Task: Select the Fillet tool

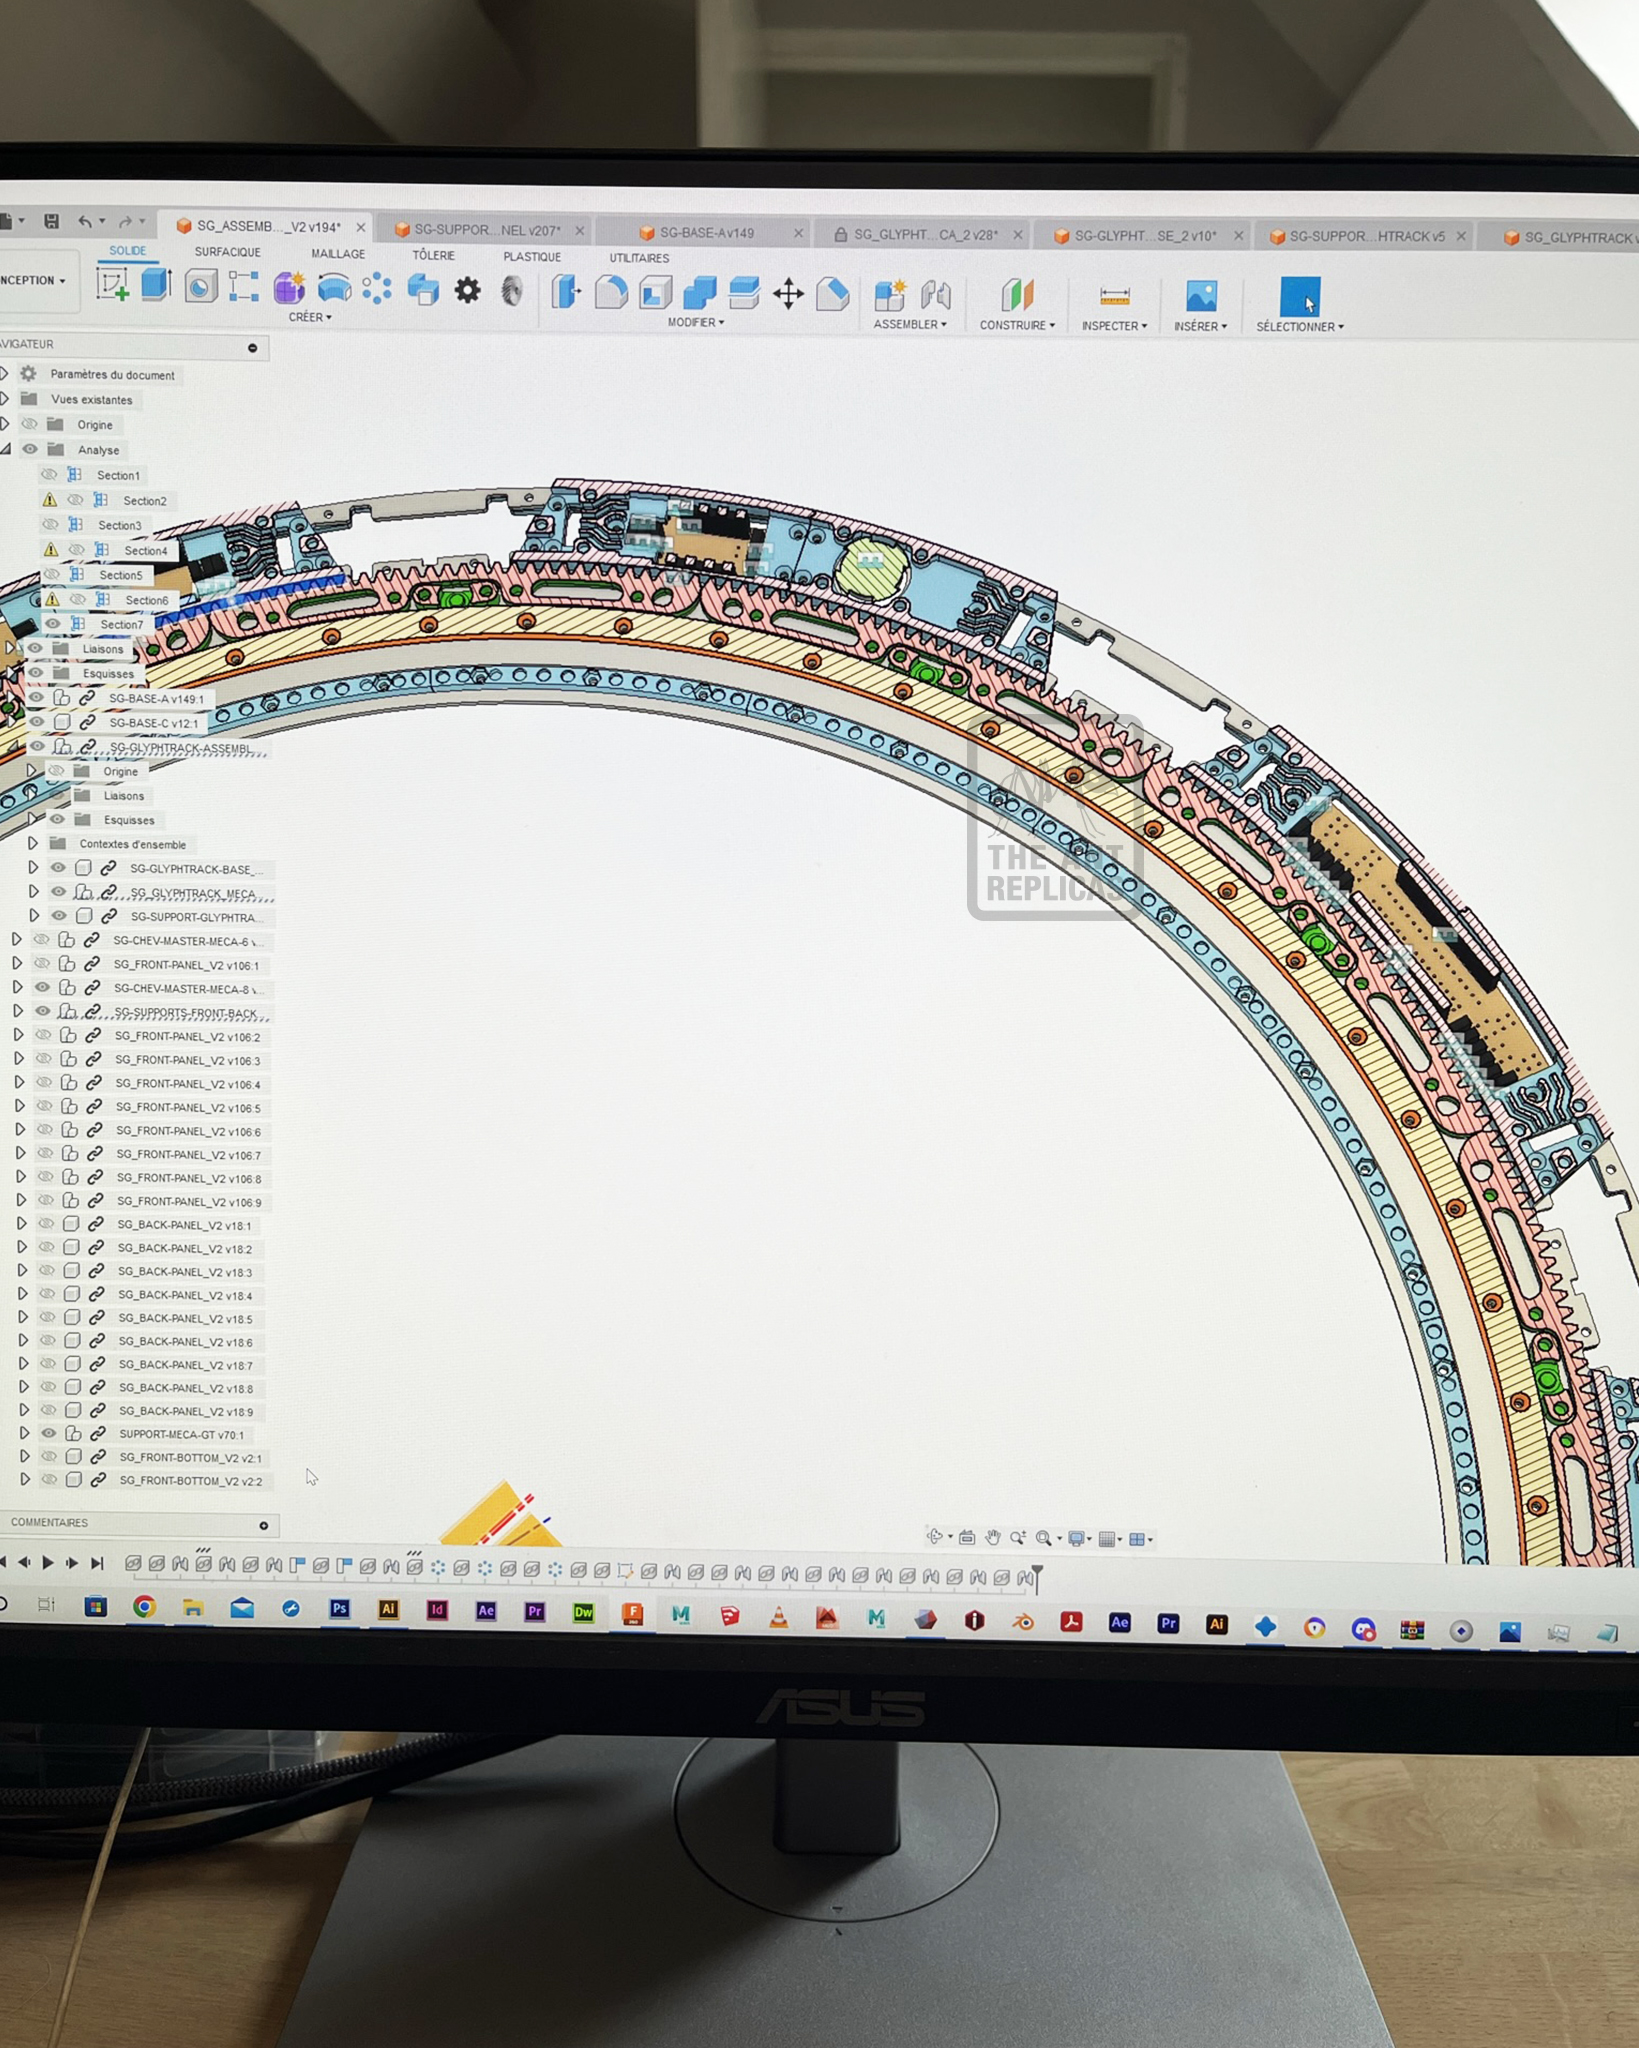Action: coord(610,292)
